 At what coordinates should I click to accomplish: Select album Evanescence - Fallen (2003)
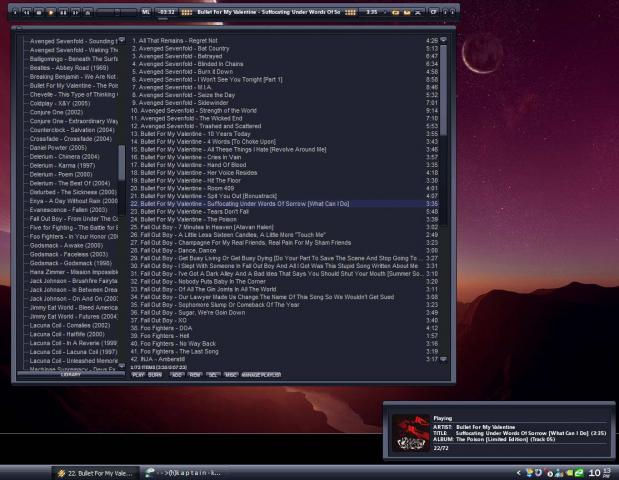coord(68,210)
